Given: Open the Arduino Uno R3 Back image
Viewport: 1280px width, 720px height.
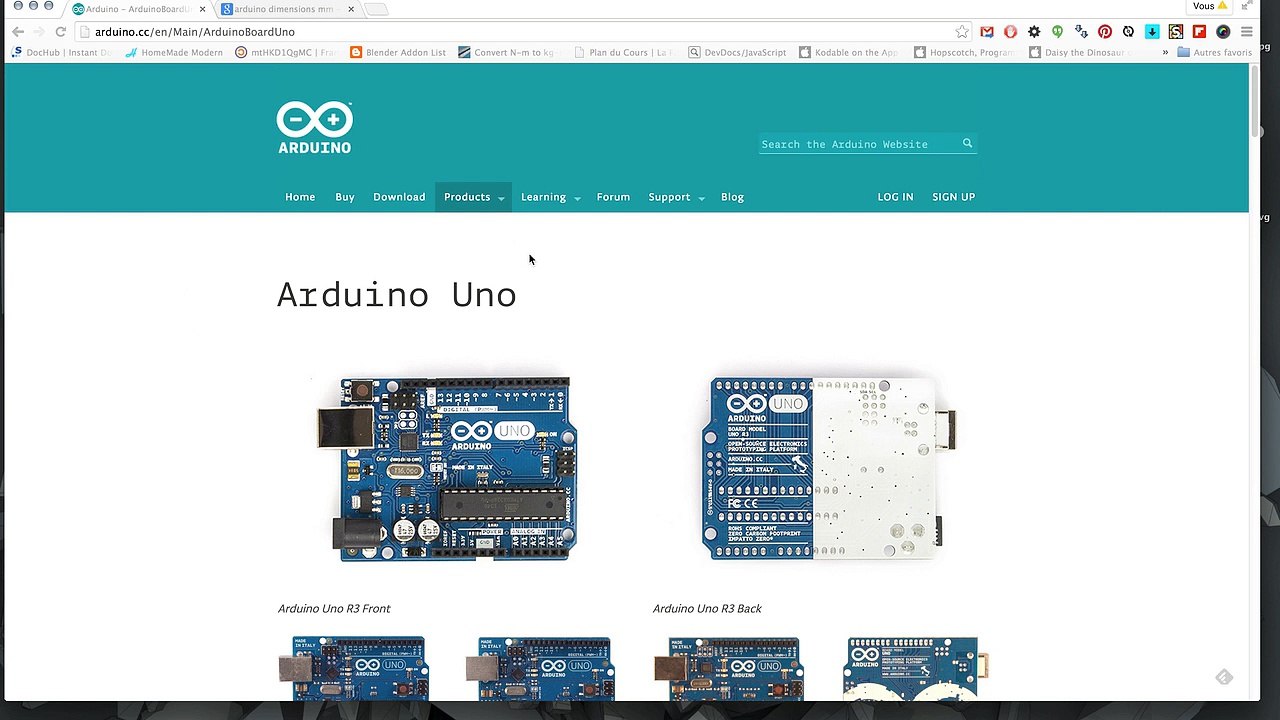Looking at the screenshot, I should [828, 469].
